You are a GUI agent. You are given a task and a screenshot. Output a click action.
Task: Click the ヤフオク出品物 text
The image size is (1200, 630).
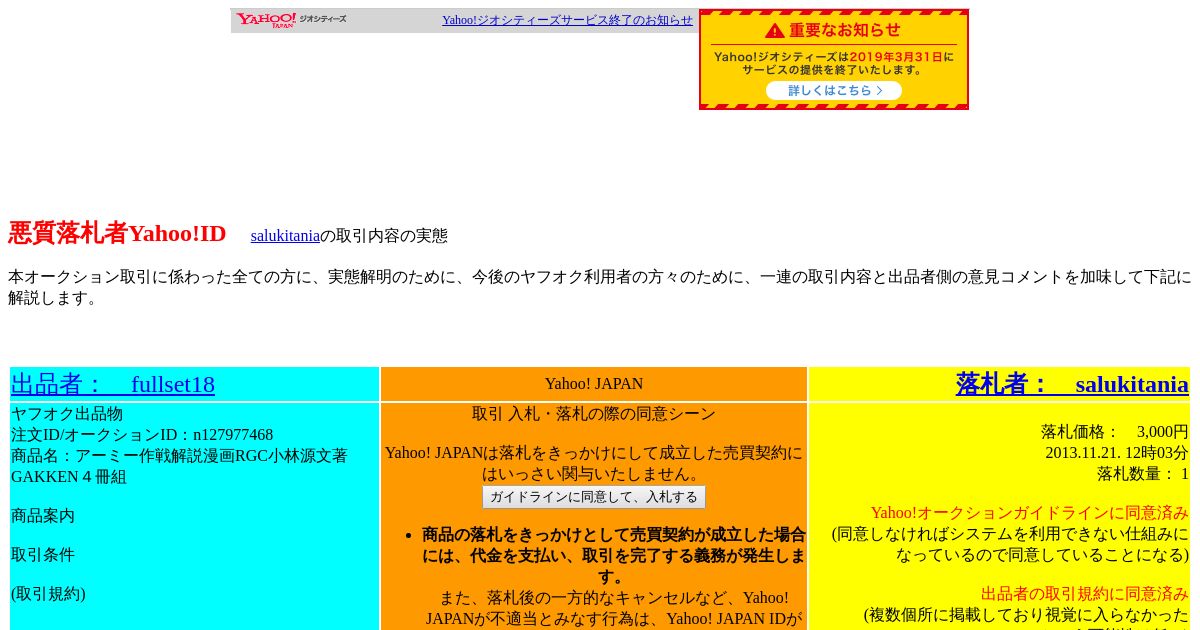tap(67, 414)
